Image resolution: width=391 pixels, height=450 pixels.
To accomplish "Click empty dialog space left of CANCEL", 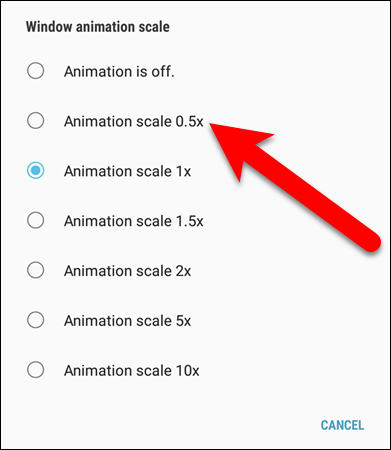I will (167, 425).
